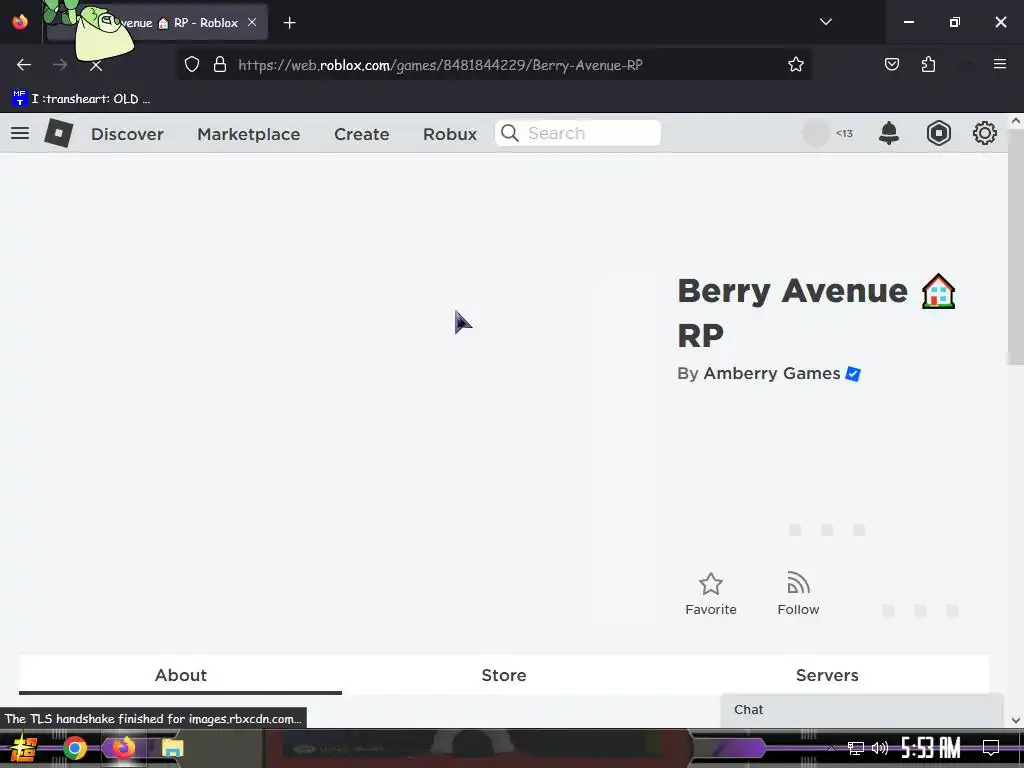Open the settings gear on Roblox

[985, 133]
